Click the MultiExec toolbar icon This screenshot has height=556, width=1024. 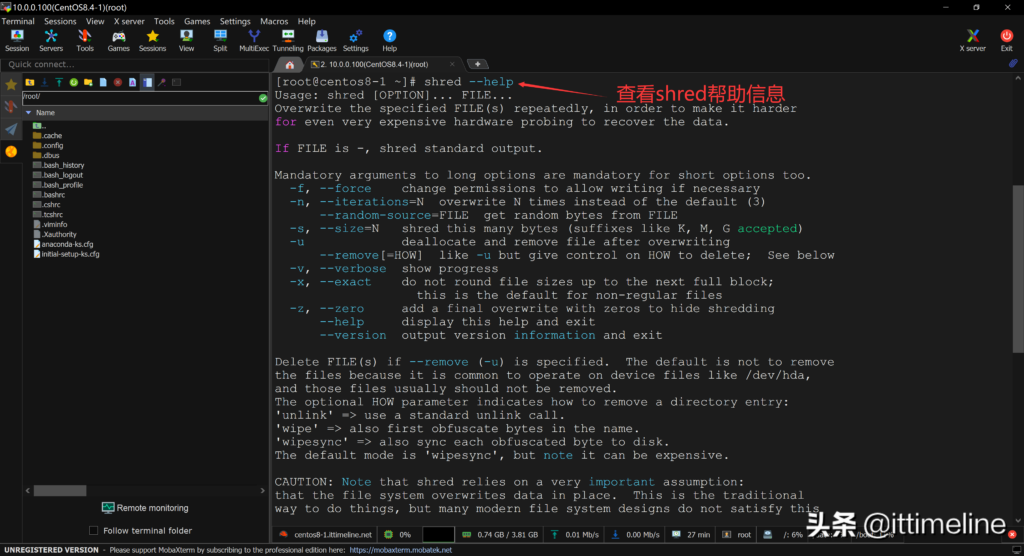point(254,37)
